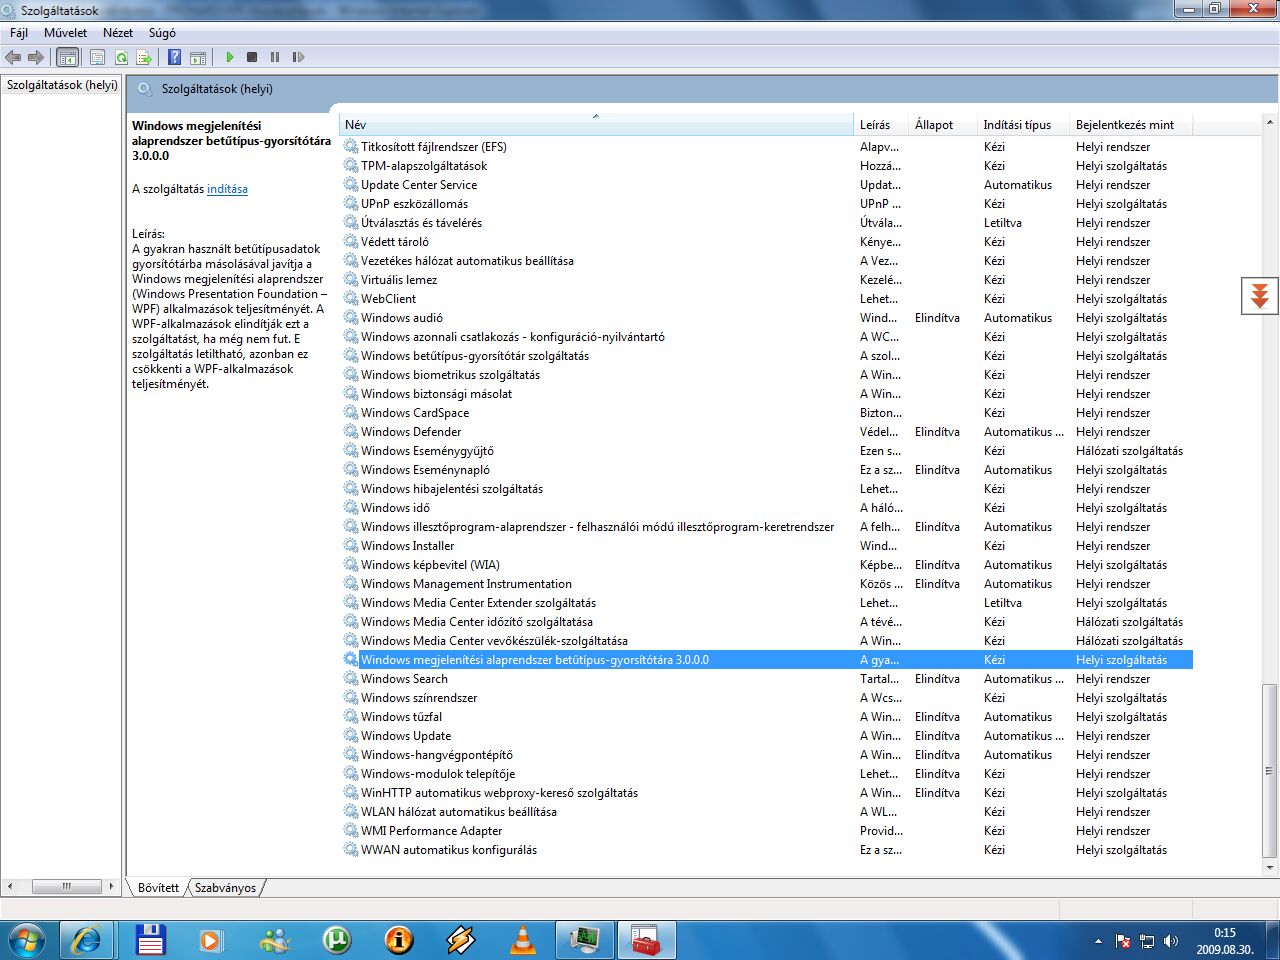Sort by the Állapot column header

pyautogui.click(x=943, y=125)
